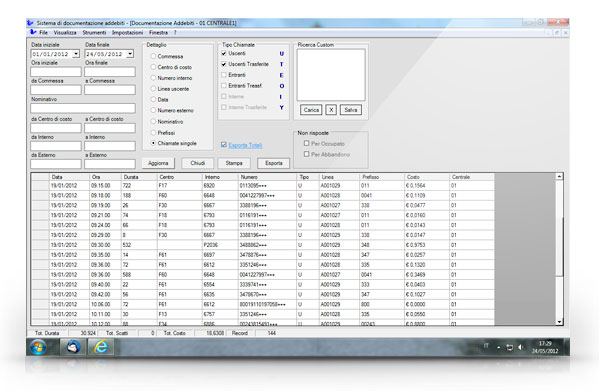Click the Nominativo text field
This screenshot has width=600, height=391.
[x=83, y=108]
